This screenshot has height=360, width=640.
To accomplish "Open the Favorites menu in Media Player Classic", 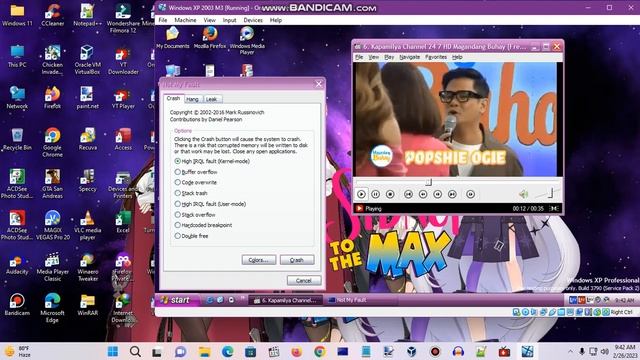I will point(436,57).
